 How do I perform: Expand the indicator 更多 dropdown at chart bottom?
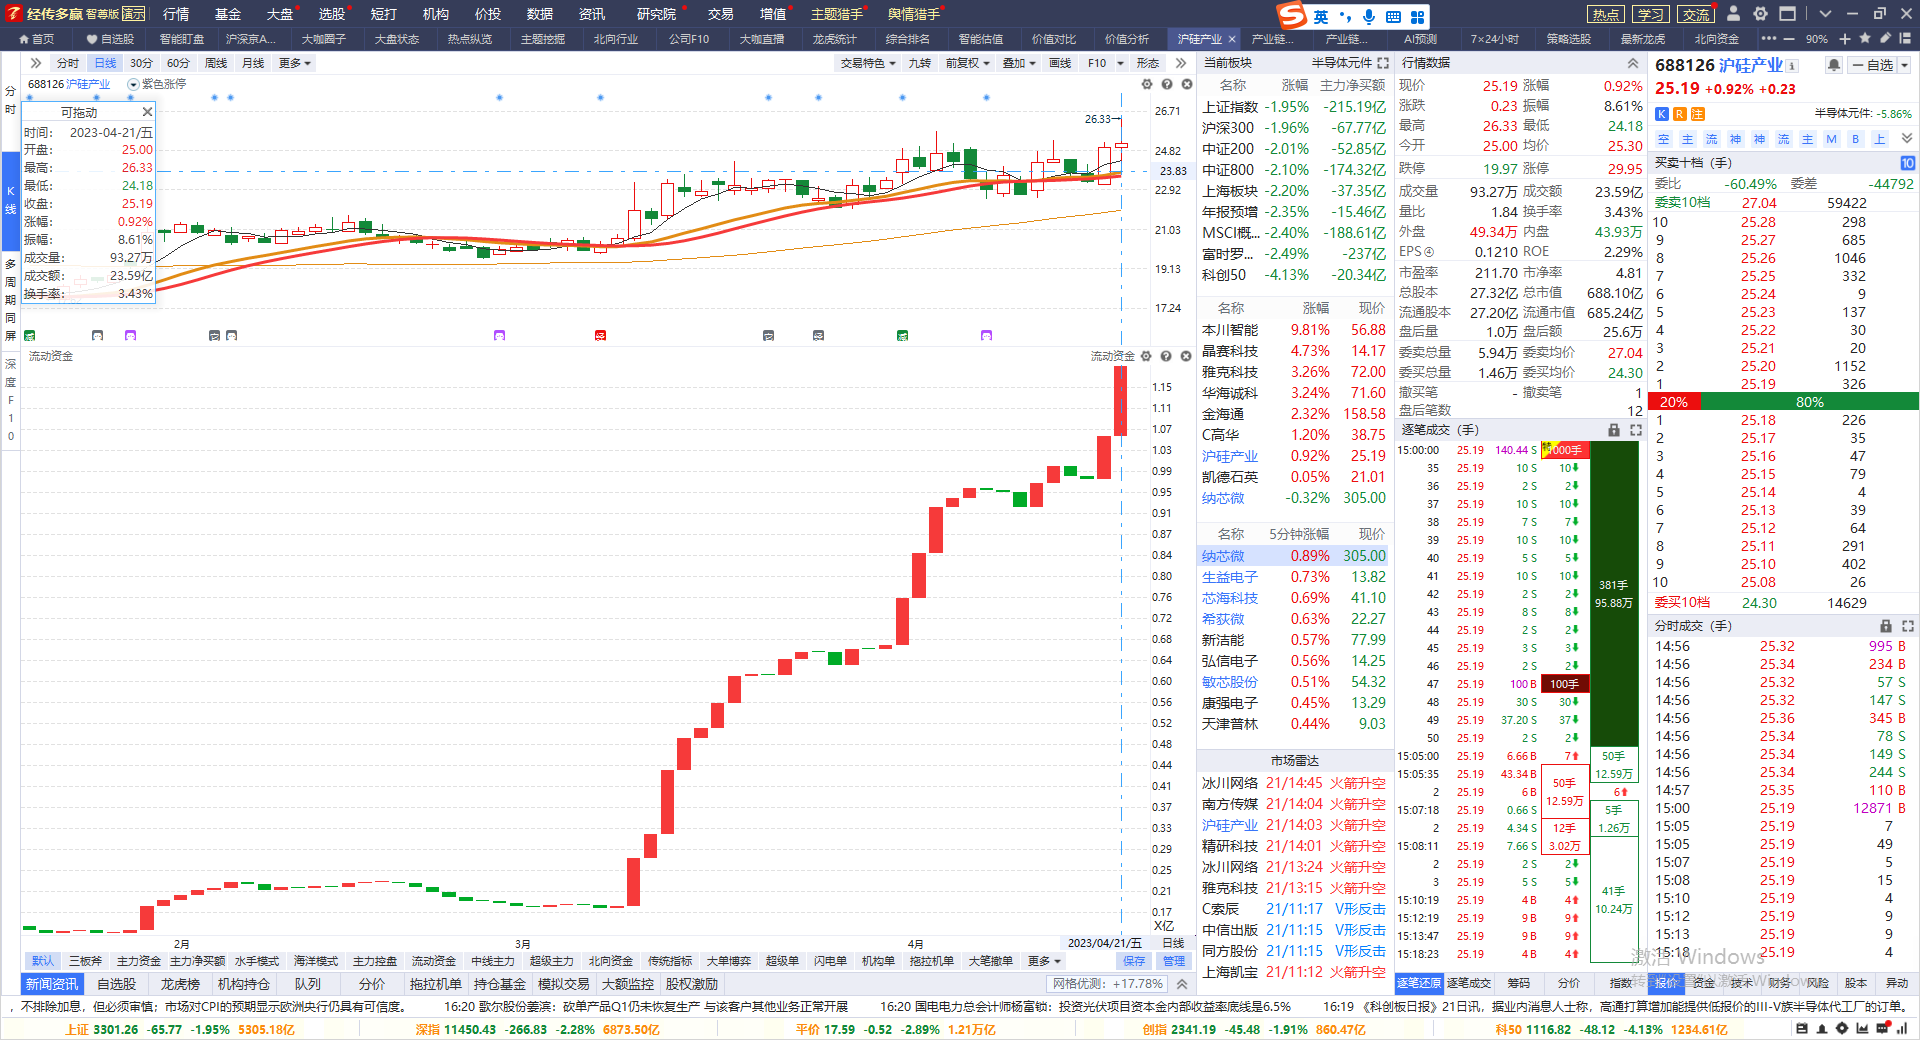(1044, 961)
